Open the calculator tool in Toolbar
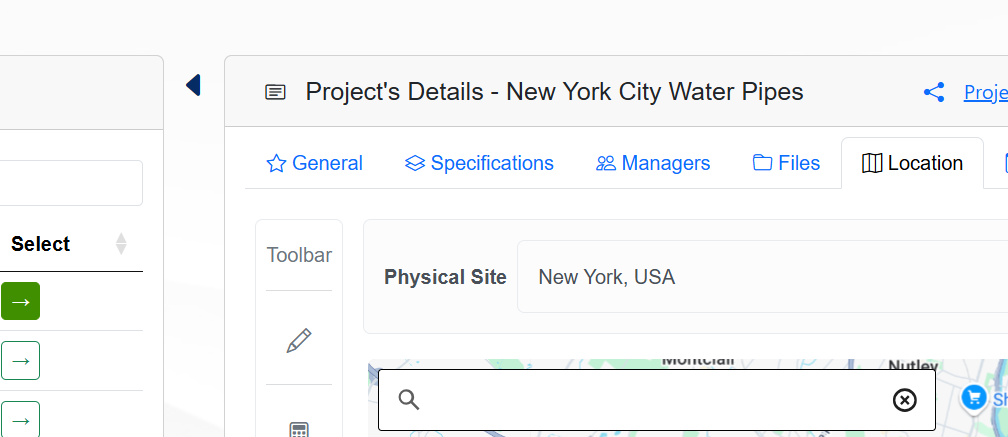The image size is (1008, 437). click(298, 430)
